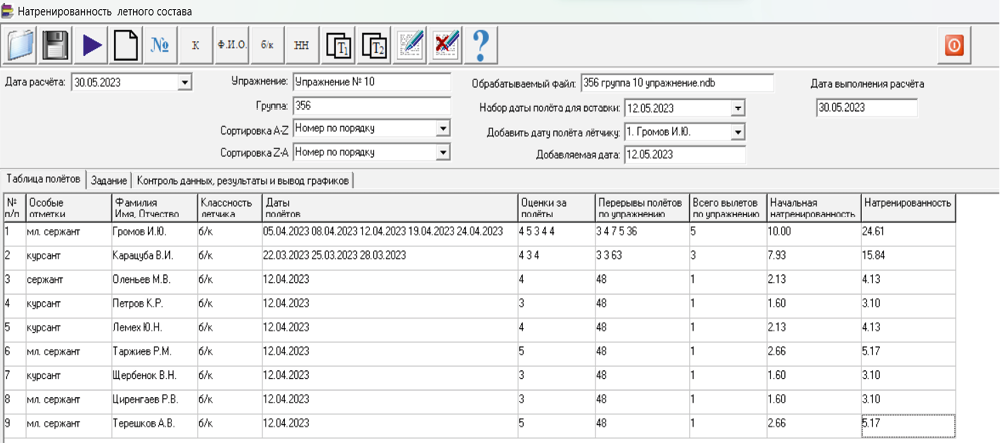Click the сержант cell in row 3
Viewport: 1000px width, 443px height.
[x=67, y=281]
